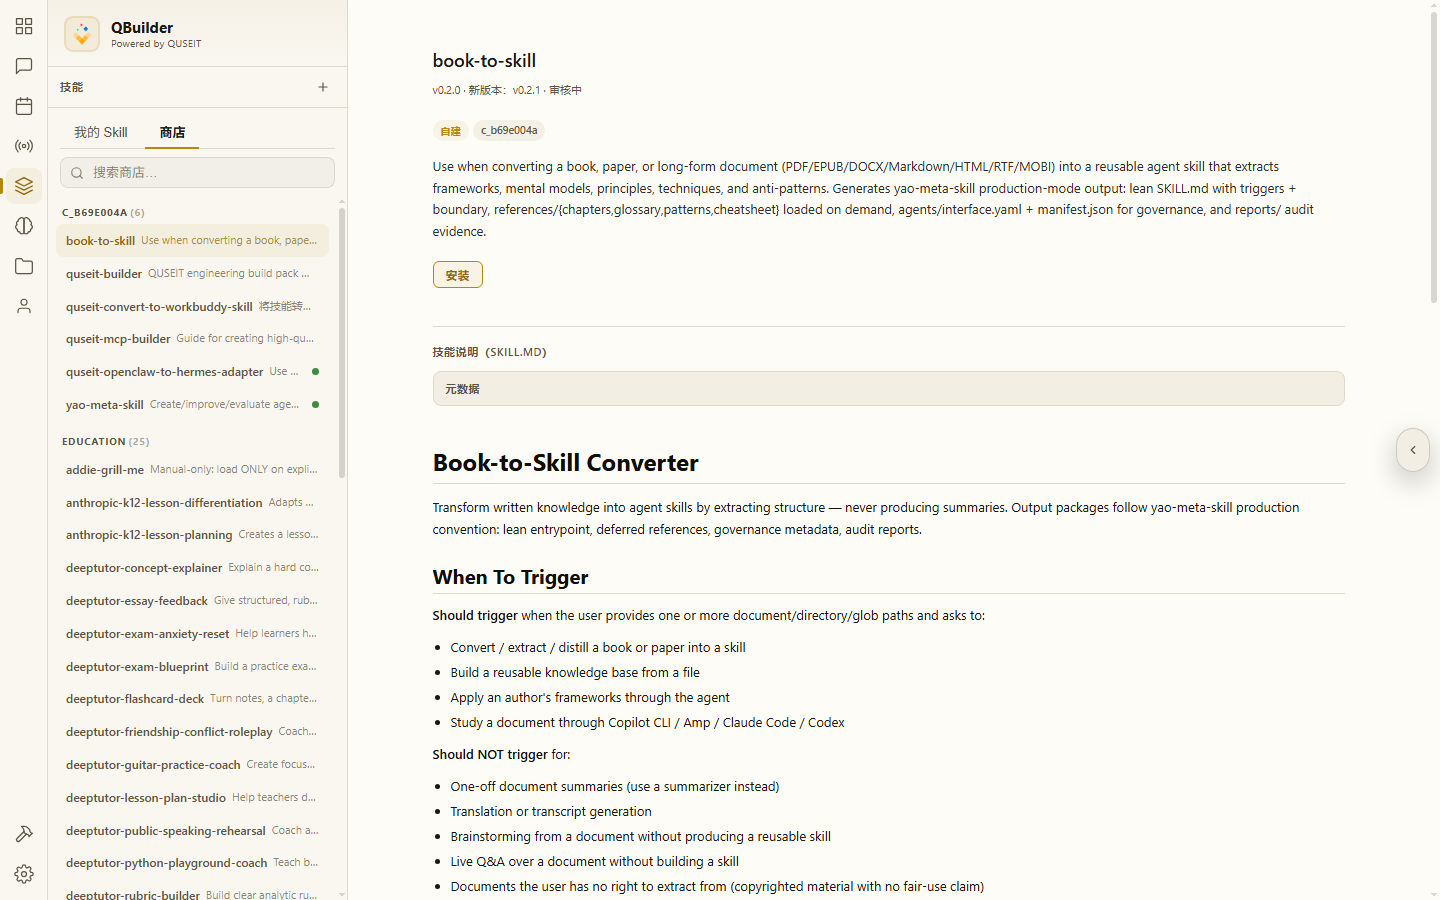Screen dimensions: 1440x900
Task: Select anthropic-k12-lesson-differentiation entry
Action: click(x=192, y=503)
